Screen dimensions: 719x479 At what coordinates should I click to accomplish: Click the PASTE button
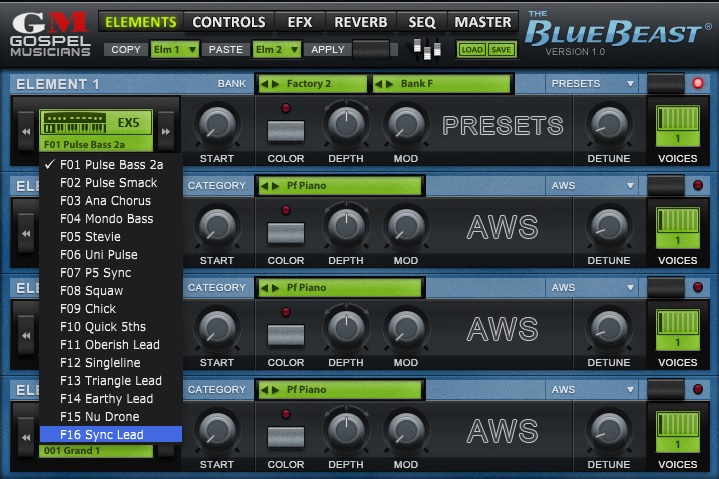pyautogui.click(x=226, y=50)
